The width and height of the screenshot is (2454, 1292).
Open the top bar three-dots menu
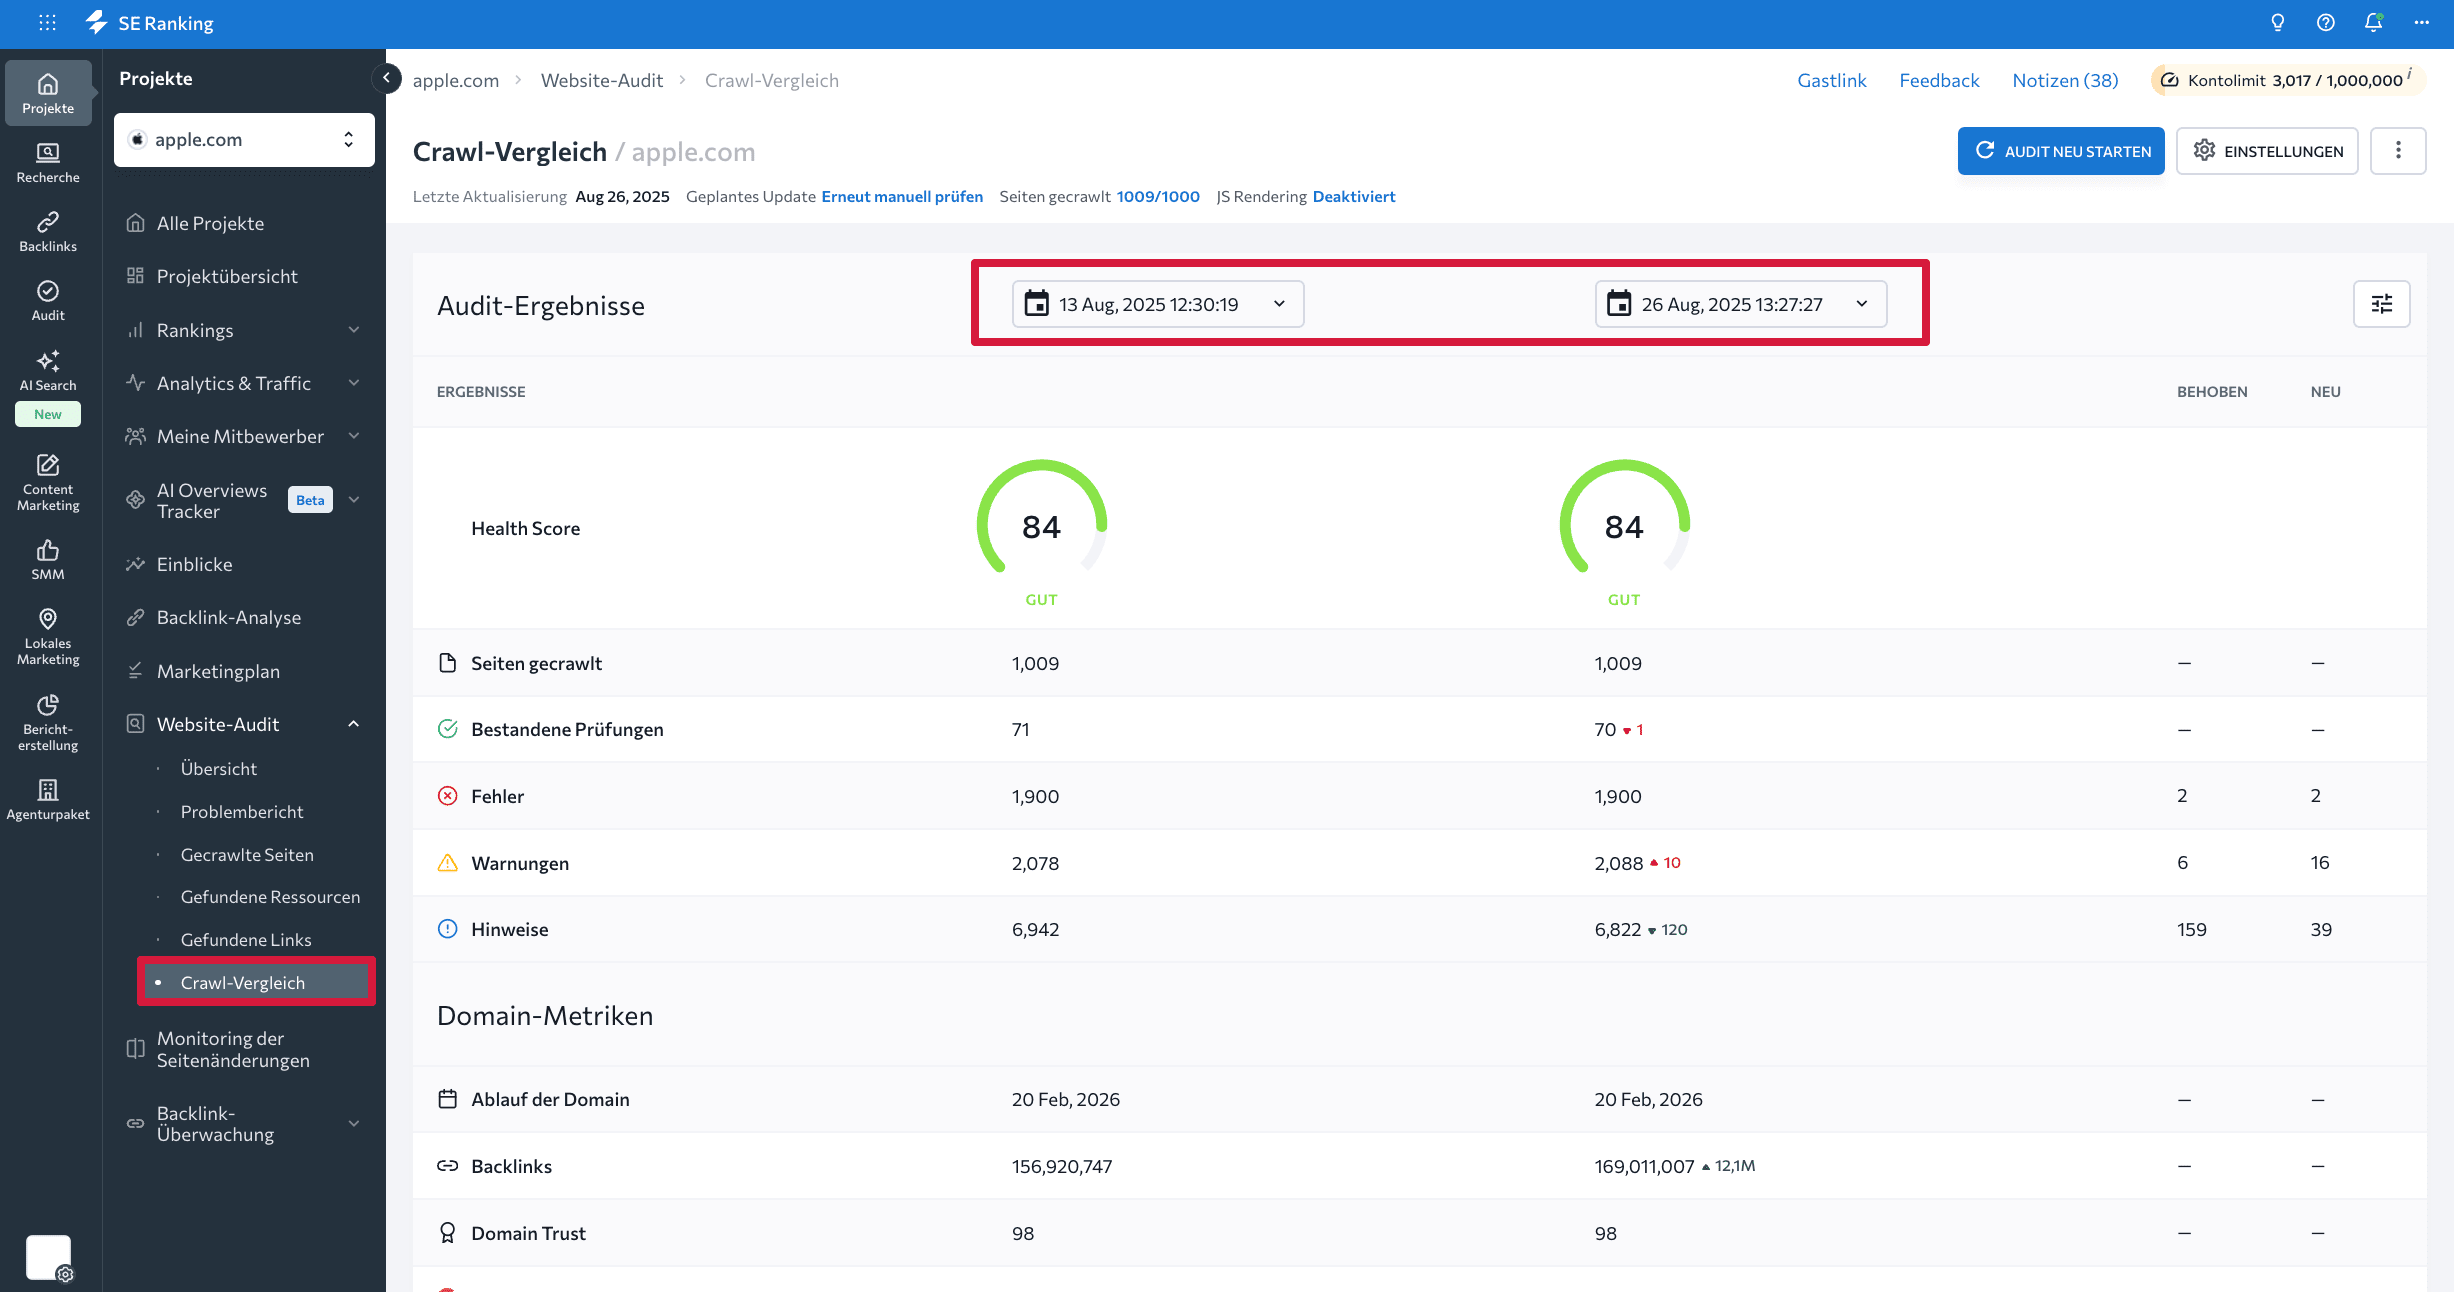[2421, 22]
